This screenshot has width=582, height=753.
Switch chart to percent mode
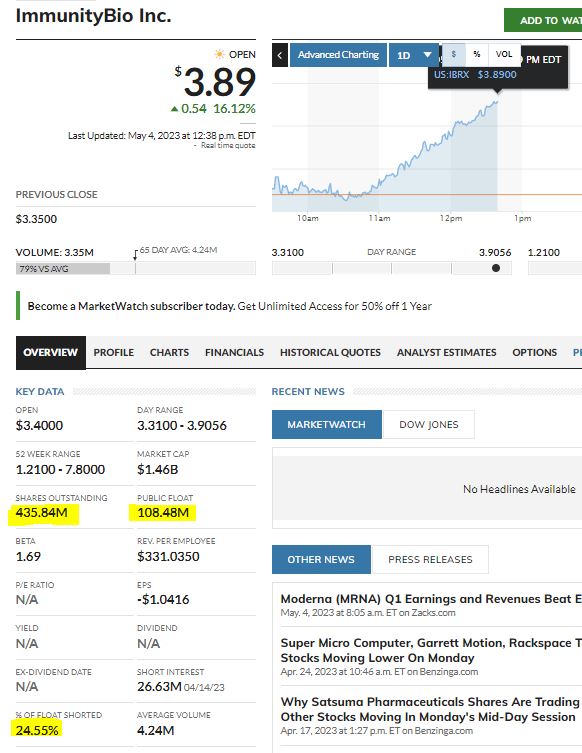tap(477, 54)
